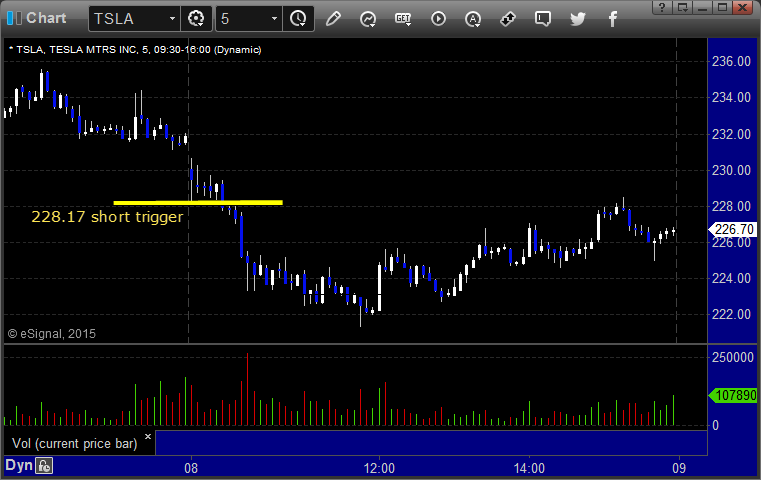Open the studies chart icon
This screenshot has width=761, height=480.
tap(368, 19)
